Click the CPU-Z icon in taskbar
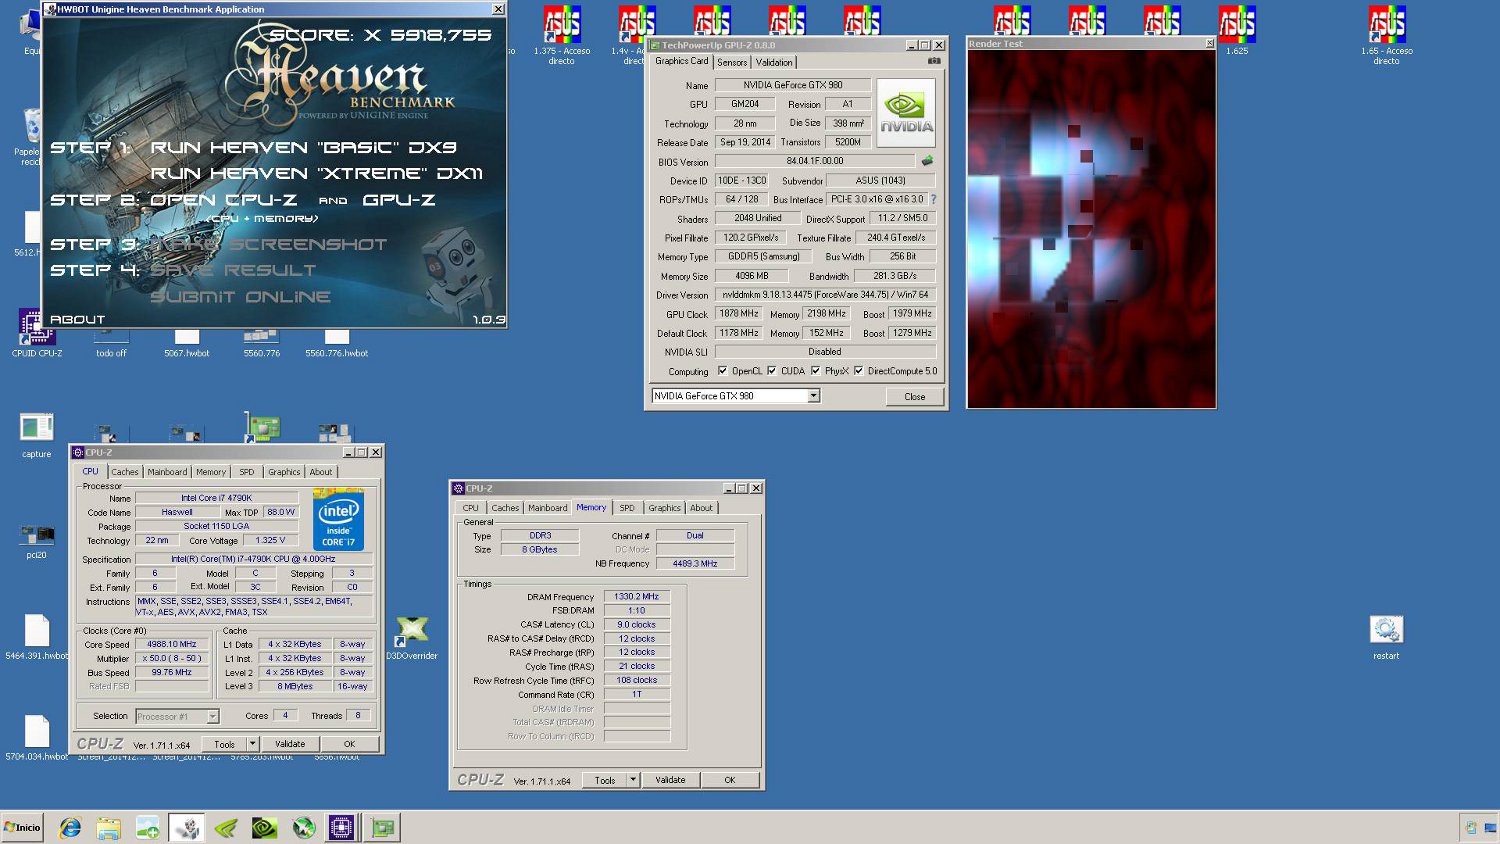This screenshot has height=844, width=1500. pos(341,827)
